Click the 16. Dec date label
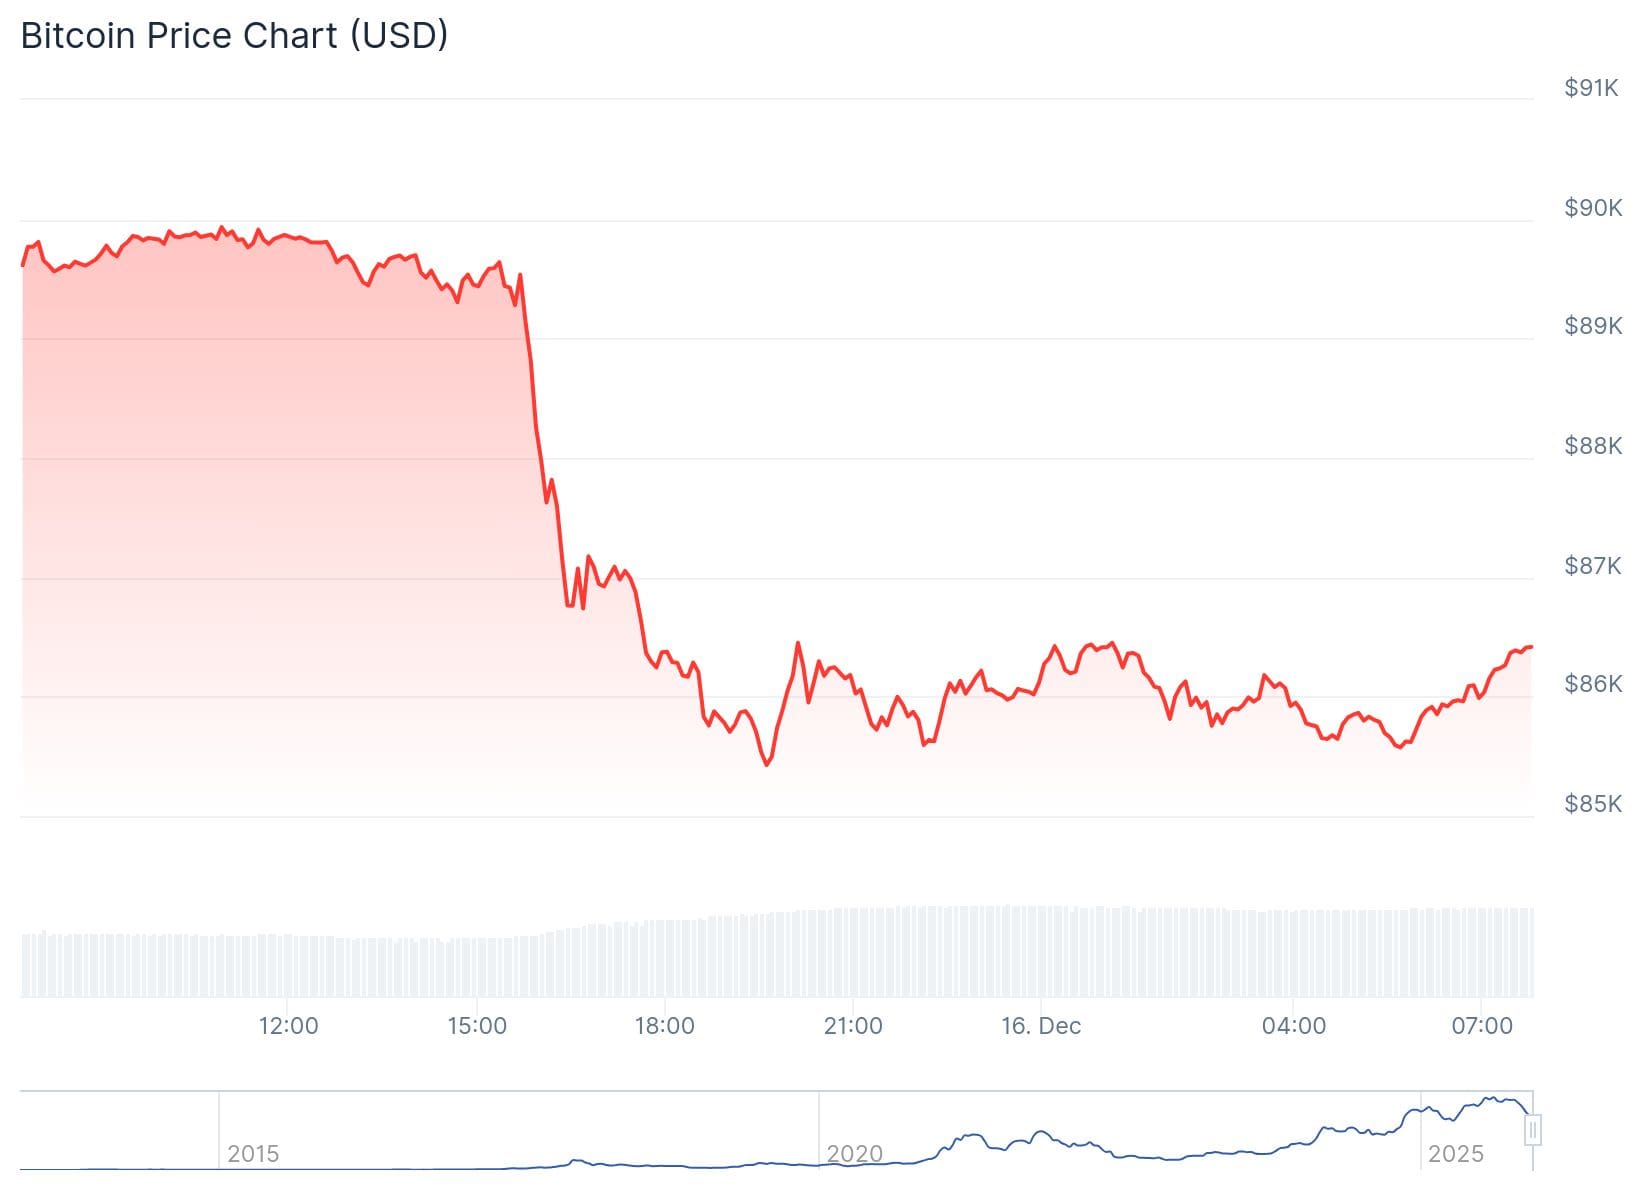The height and width of the screenshot is (1200, 1644). 1041,1026
